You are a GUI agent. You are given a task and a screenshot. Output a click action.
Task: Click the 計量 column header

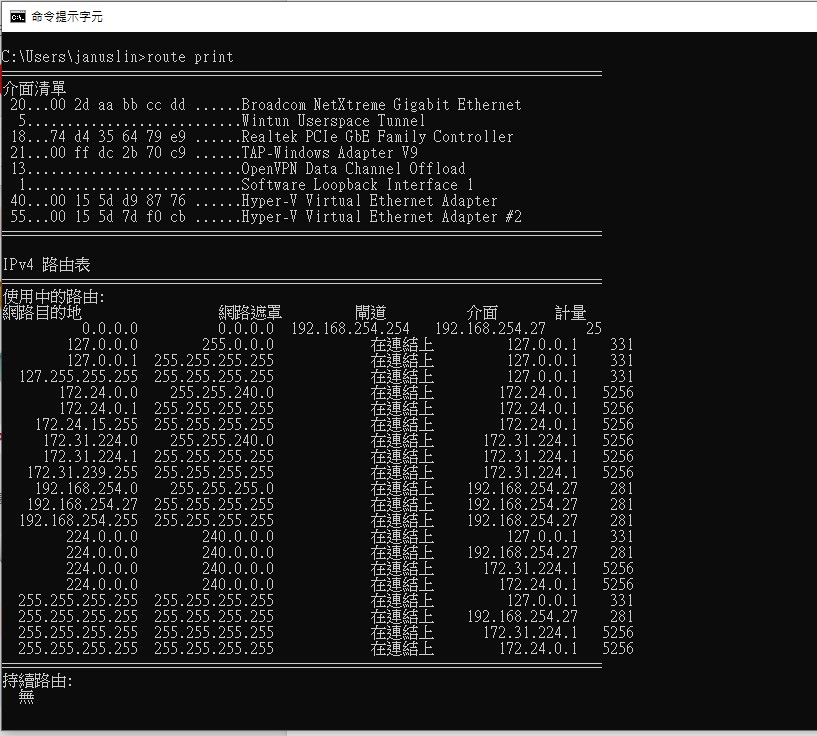[570, 313]
